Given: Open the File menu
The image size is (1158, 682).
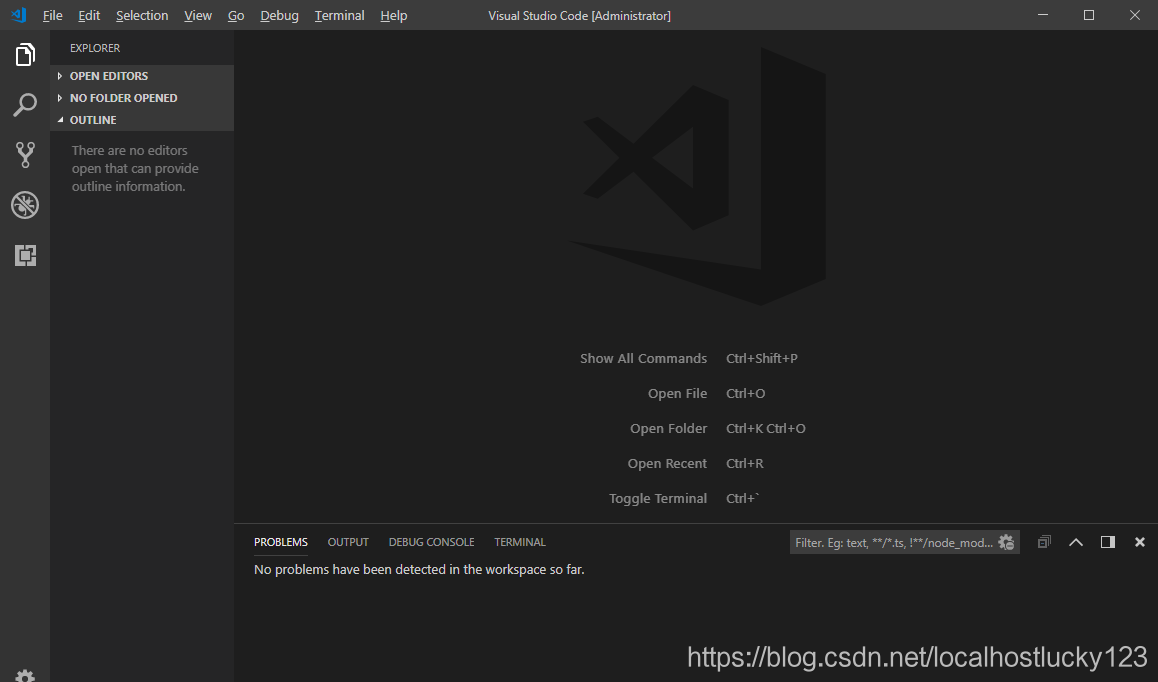Looking at the screenshot, I should (x=52, y=16).
